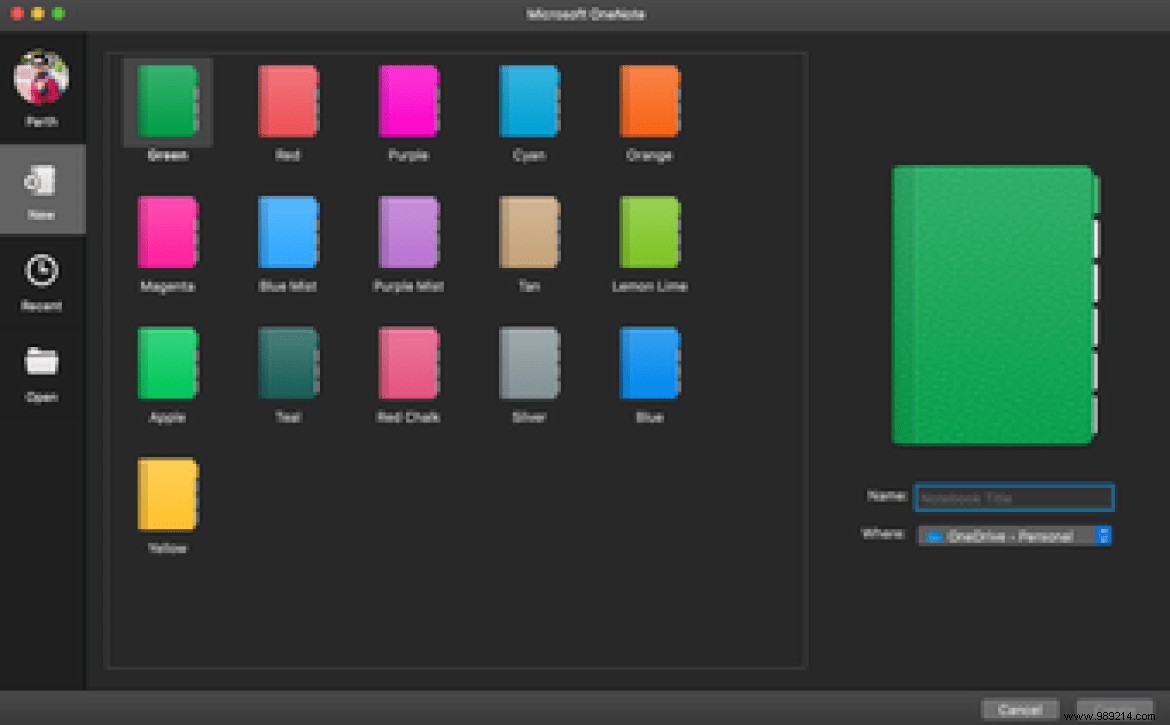Screen dimensions: 1170x725
Task: Choose the Tan notebook icon
Action: [x=529, y=233]
